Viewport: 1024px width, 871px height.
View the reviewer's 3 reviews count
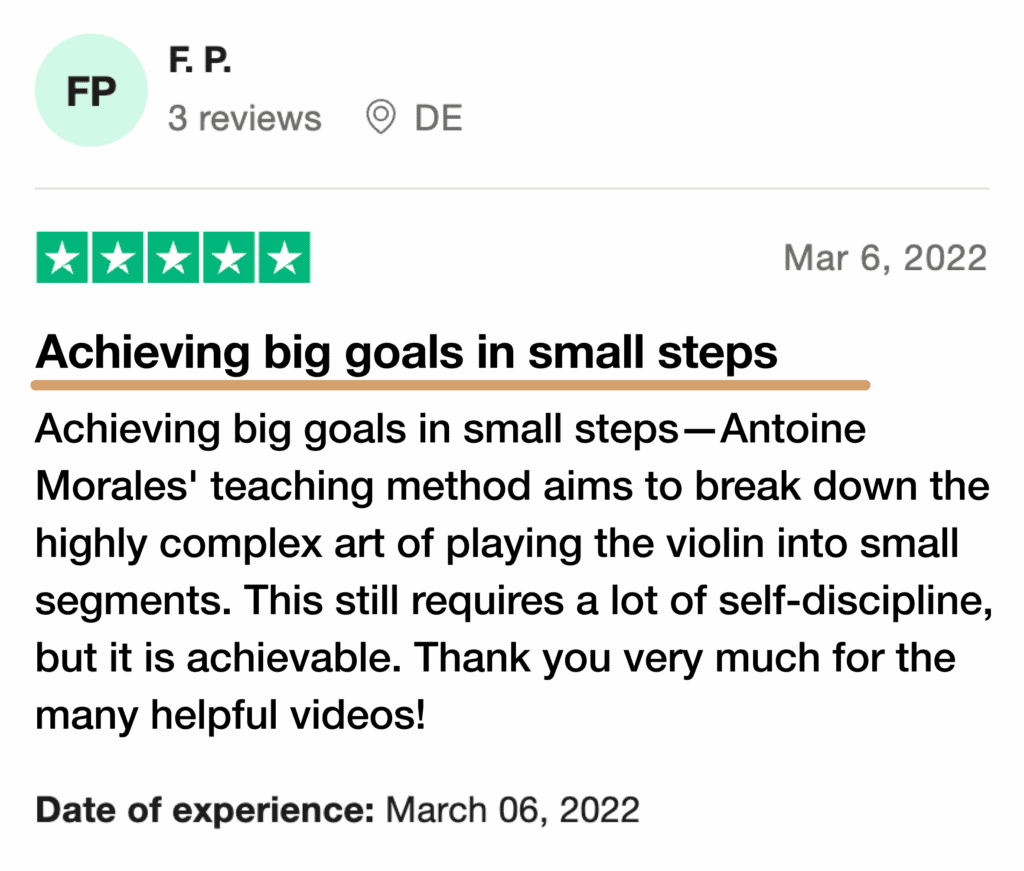point(244,119)
